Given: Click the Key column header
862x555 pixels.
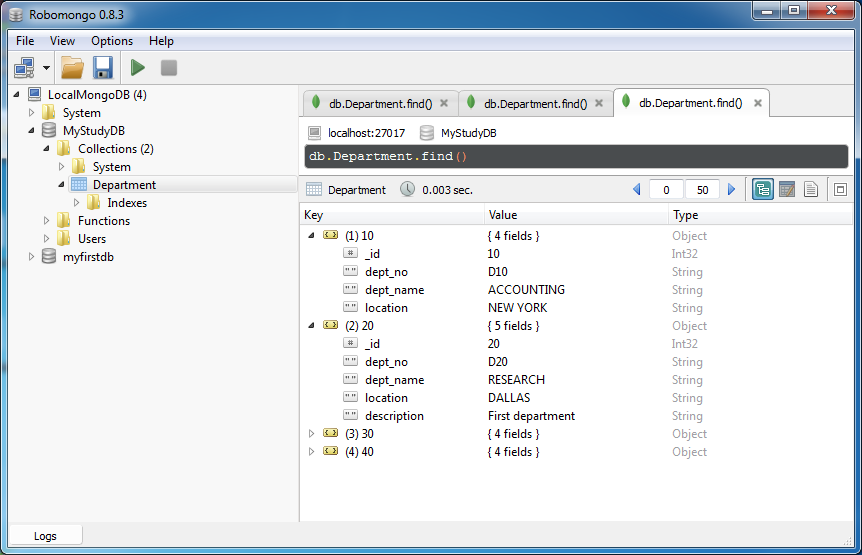Looking at the screenshot, I should (x=392, y=215).
